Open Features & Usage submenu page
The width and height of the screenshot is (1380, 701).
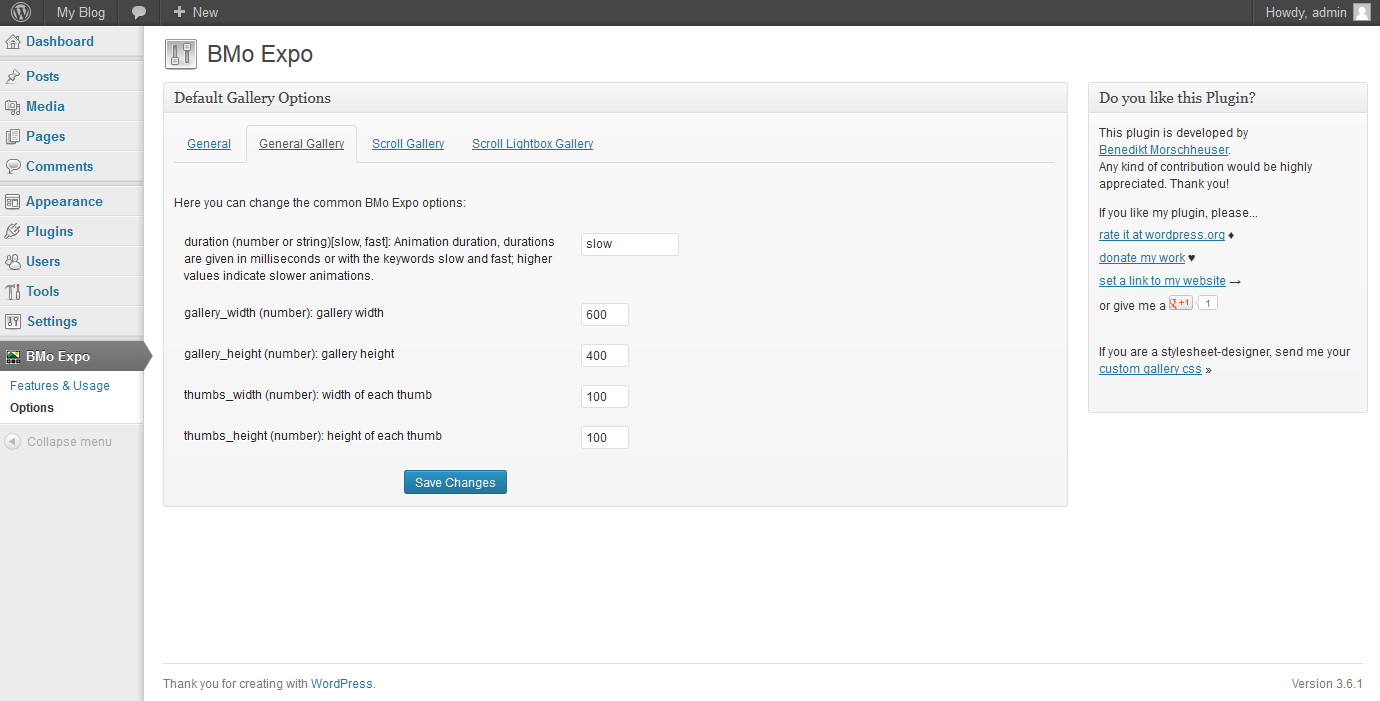click(x=60, y=385)
